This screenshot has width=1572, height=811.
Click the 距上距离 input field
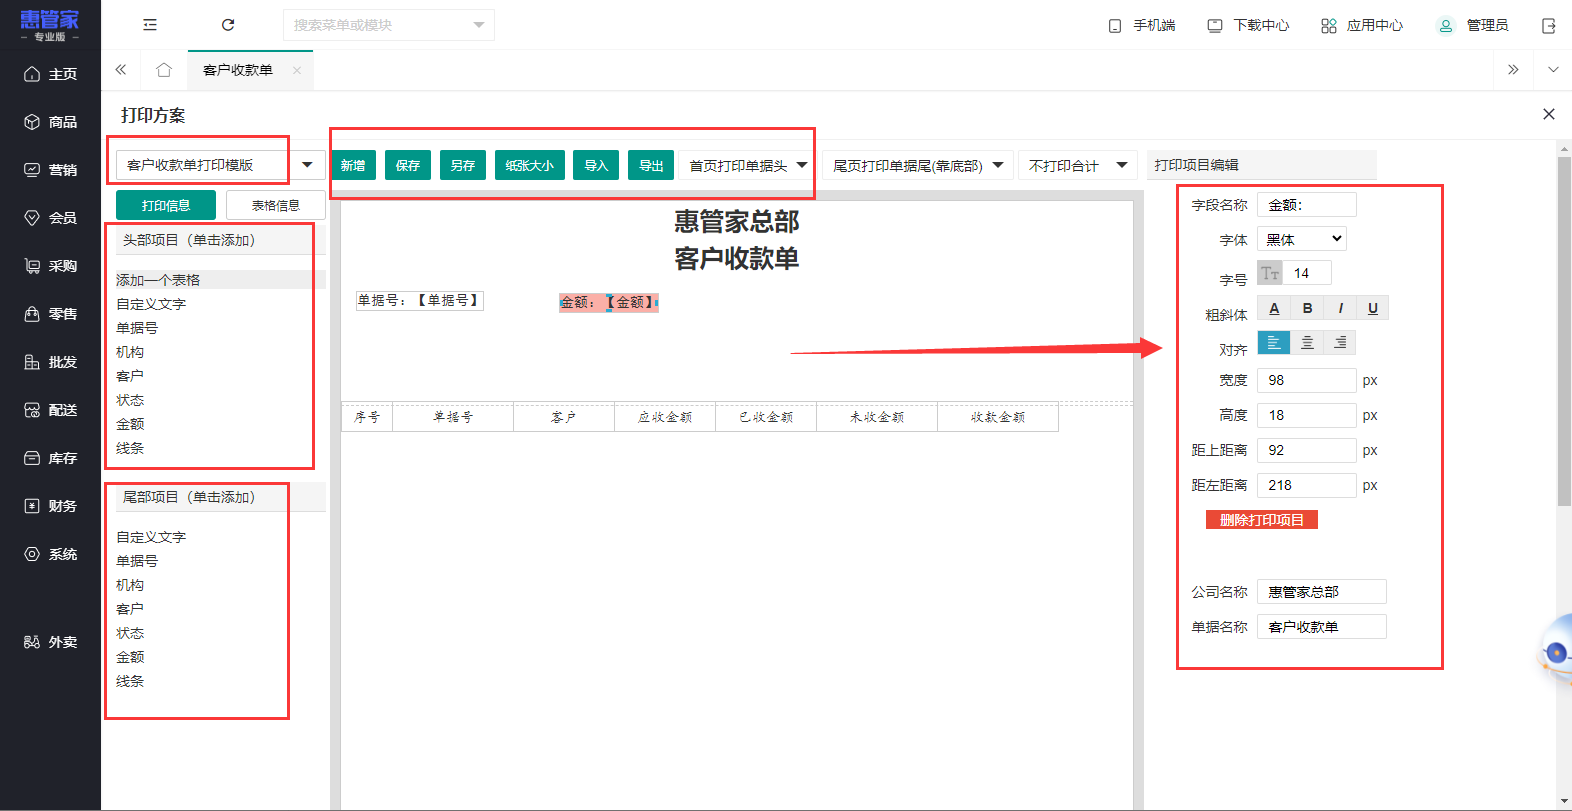pyautogui.click(x=1307, y=450)
